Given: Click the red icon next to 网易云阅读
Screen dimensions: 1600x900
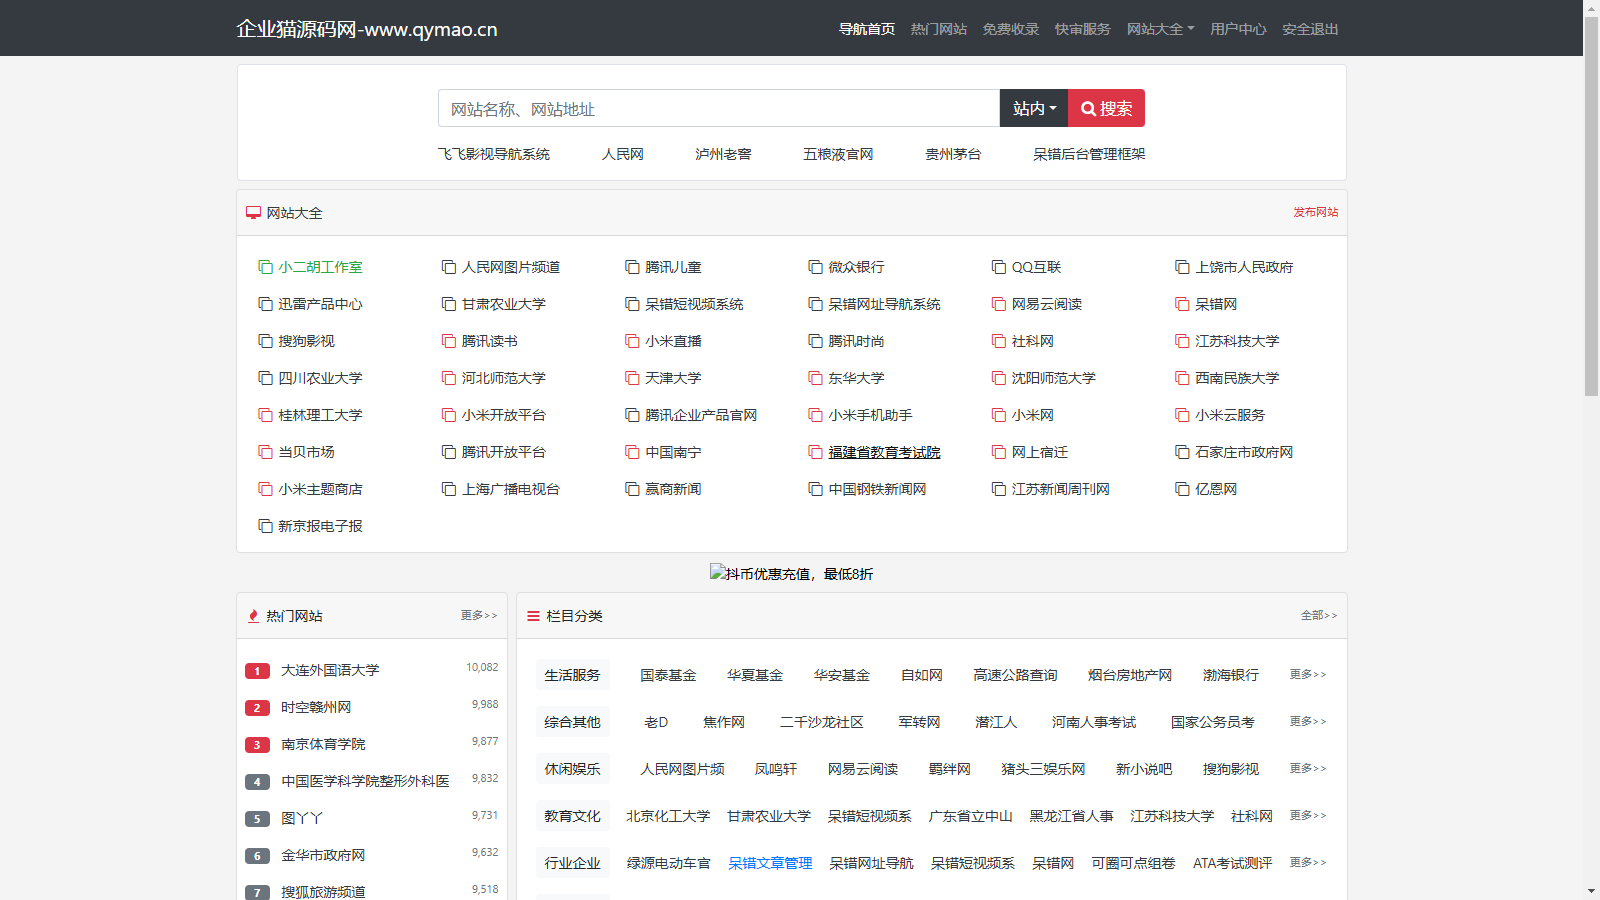Looking at the screenshot, I should (998, 304).
